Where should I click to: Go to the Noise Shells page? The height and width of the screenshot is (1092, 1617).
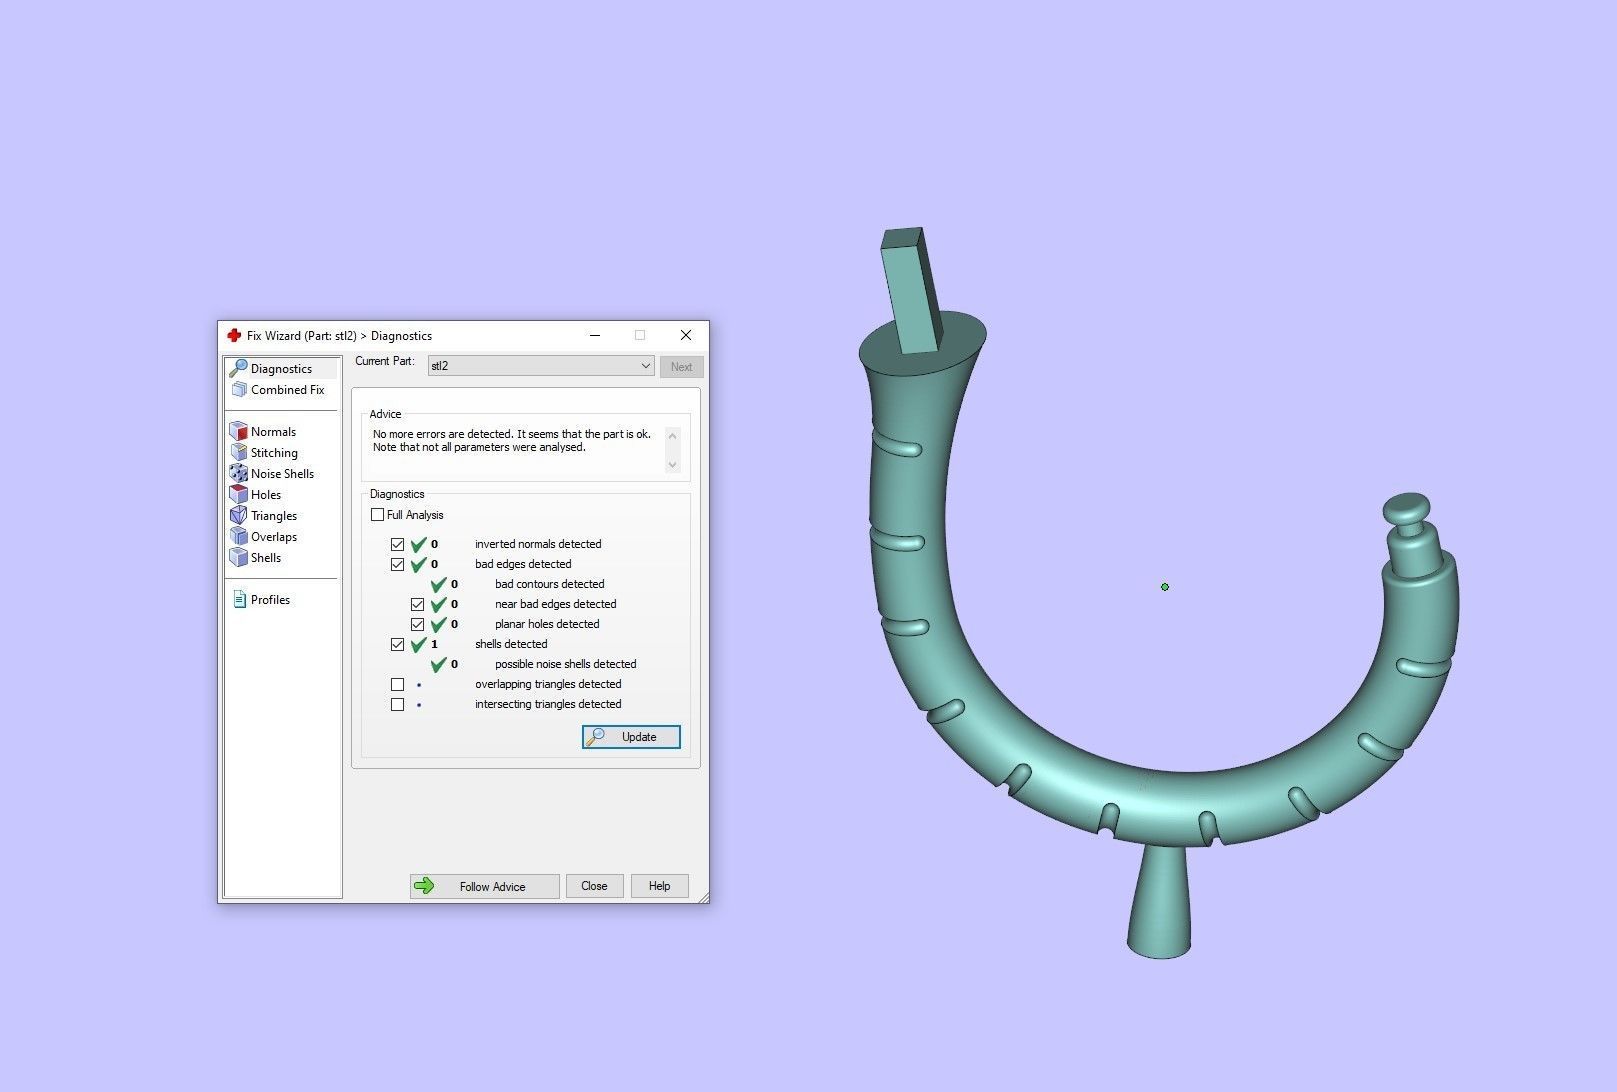tap(282, 474)
